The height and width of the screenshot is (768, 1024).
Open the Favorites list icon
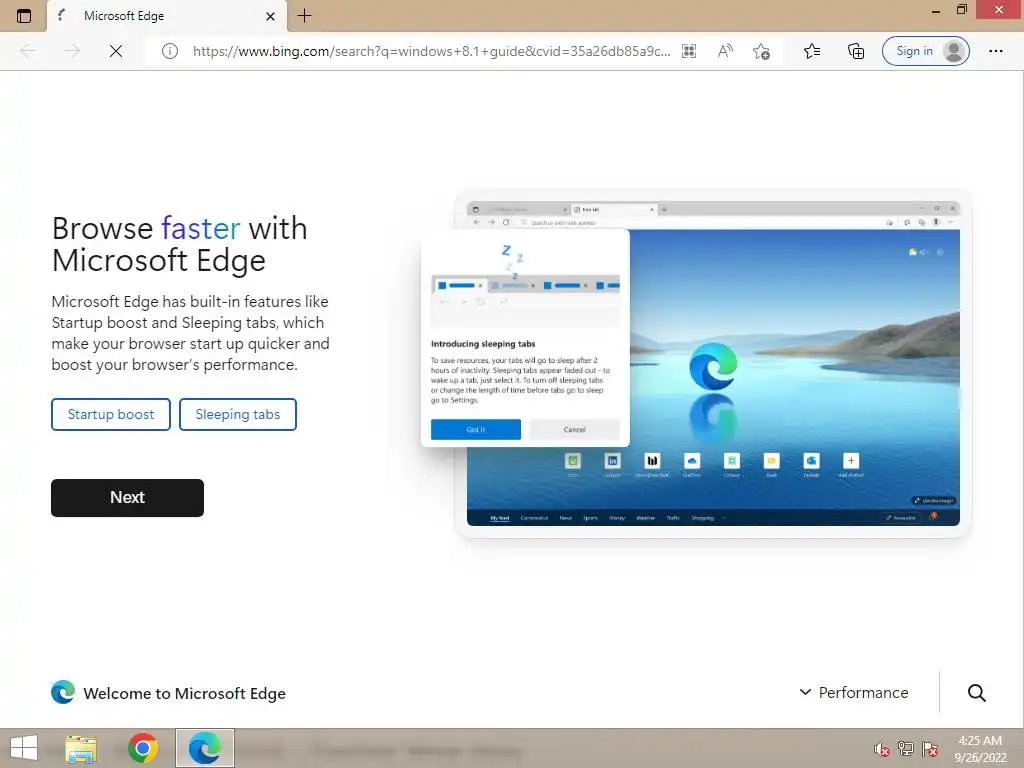click(x=812, y=51)
